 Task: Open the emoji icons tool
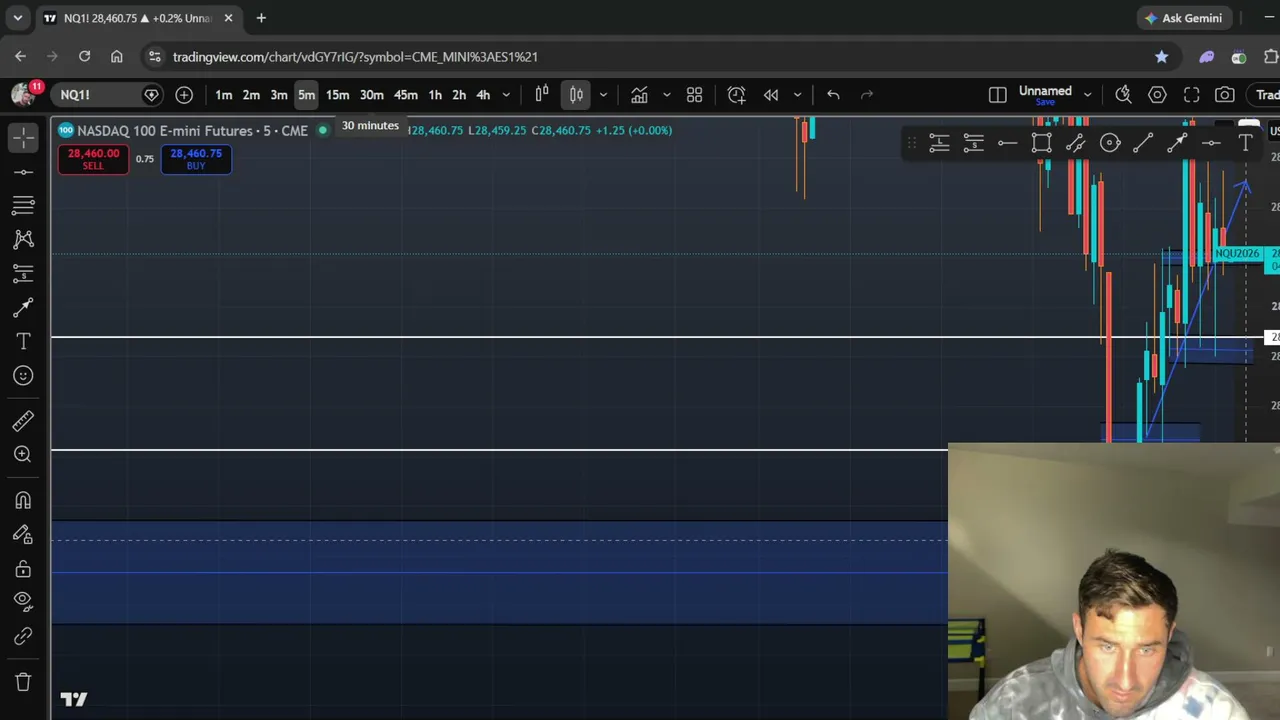pos(23,375)
